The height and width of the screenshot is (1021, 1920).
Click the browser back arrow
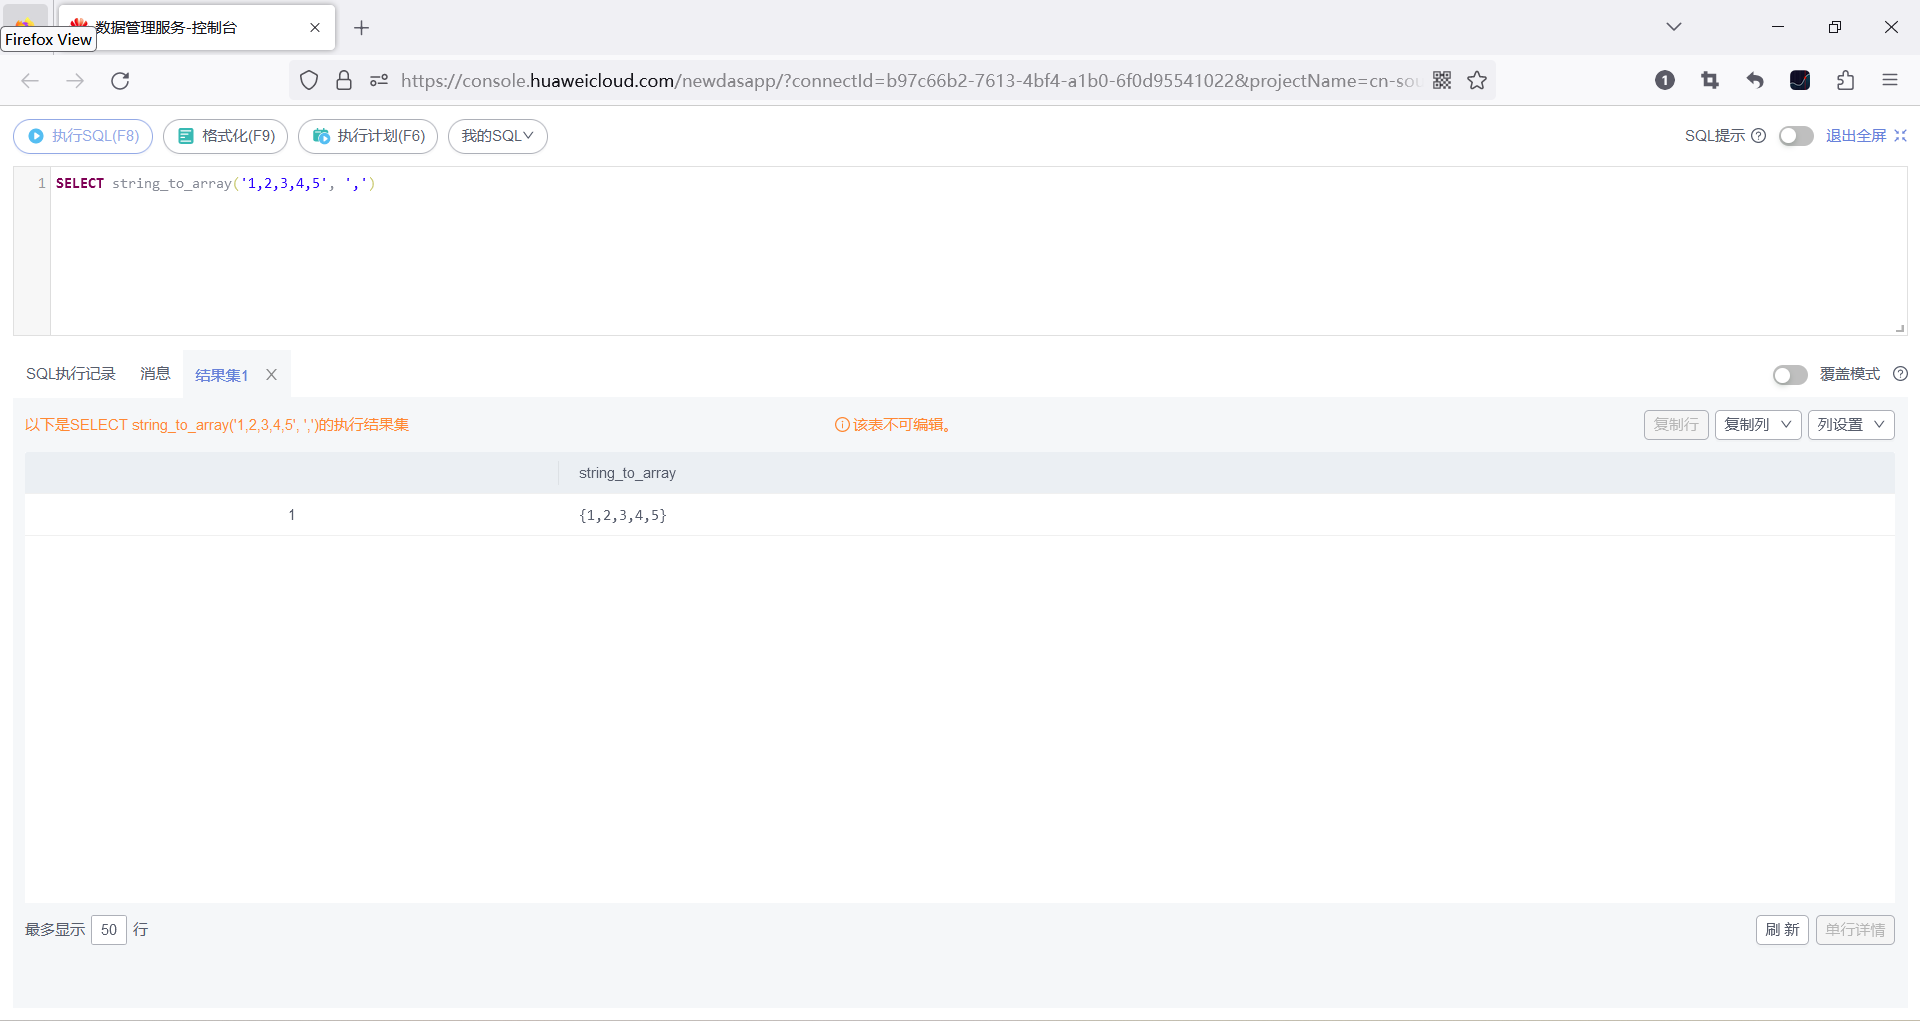click(30, 81)
